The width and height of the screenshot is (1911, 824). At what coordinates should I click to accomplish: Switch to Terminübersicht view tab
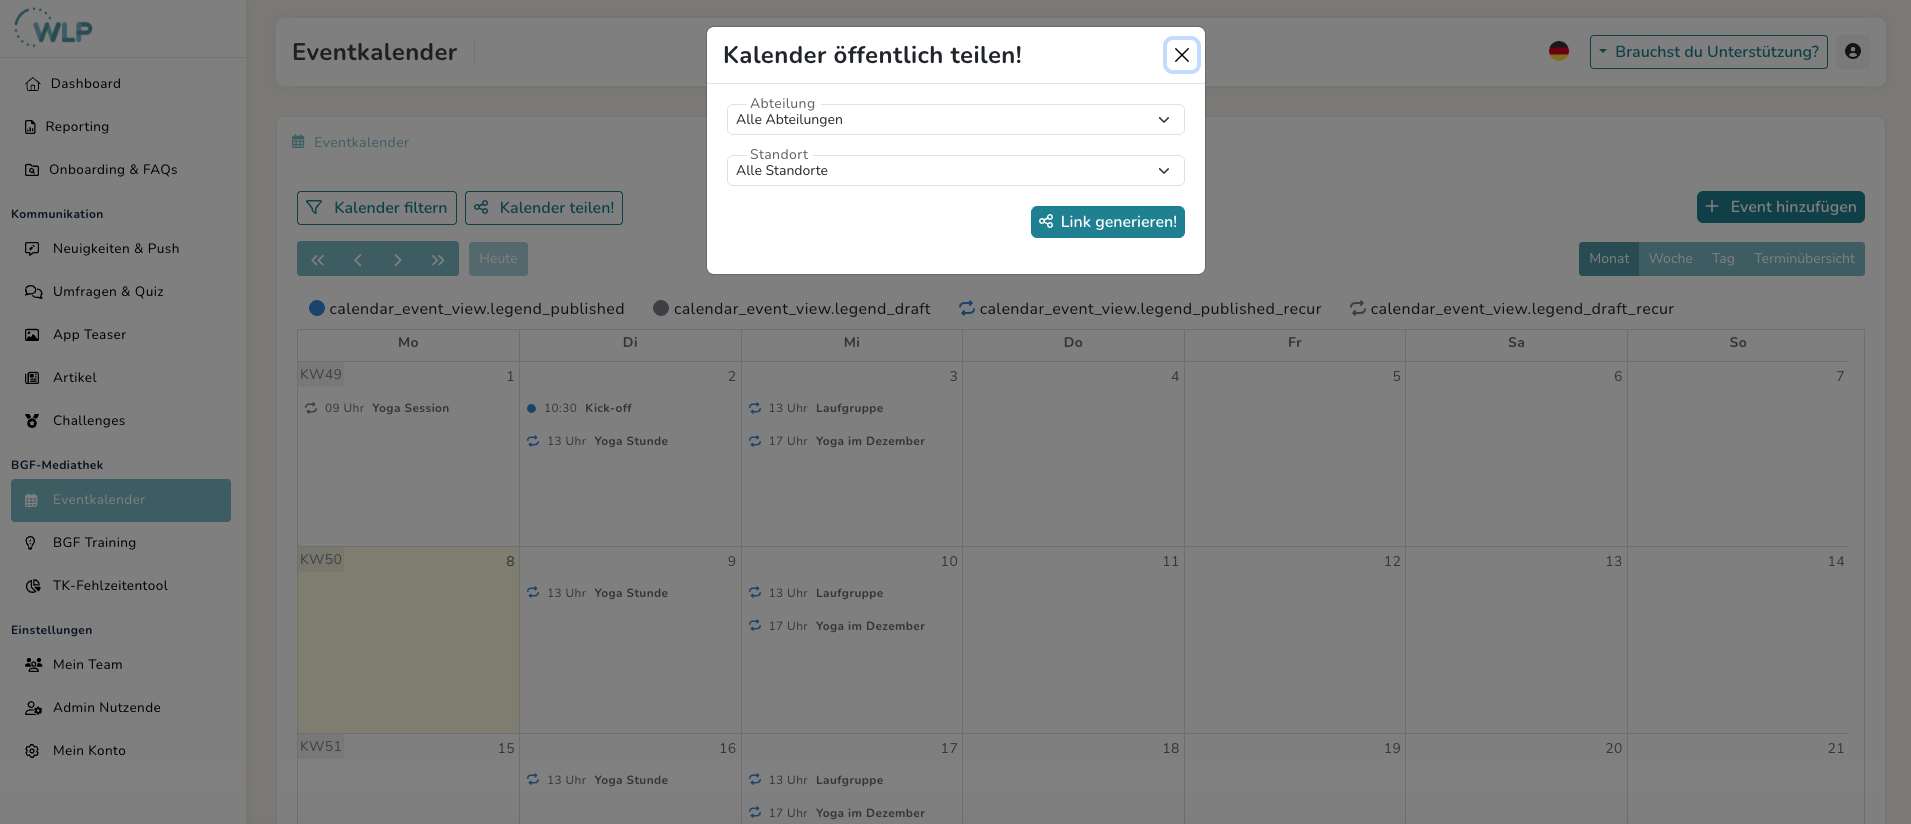(x=1803, y=259)
